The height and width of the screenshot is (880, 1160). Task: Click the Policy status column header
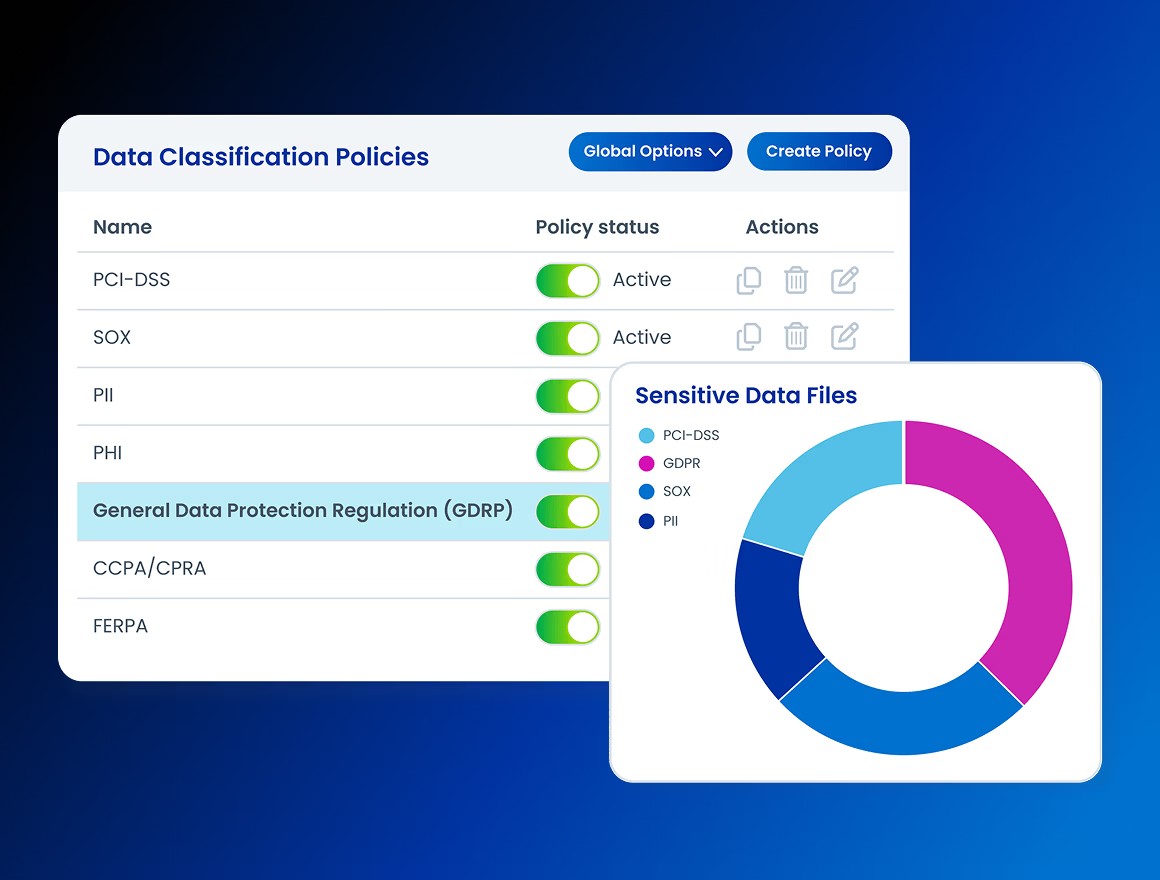[597, 227]
